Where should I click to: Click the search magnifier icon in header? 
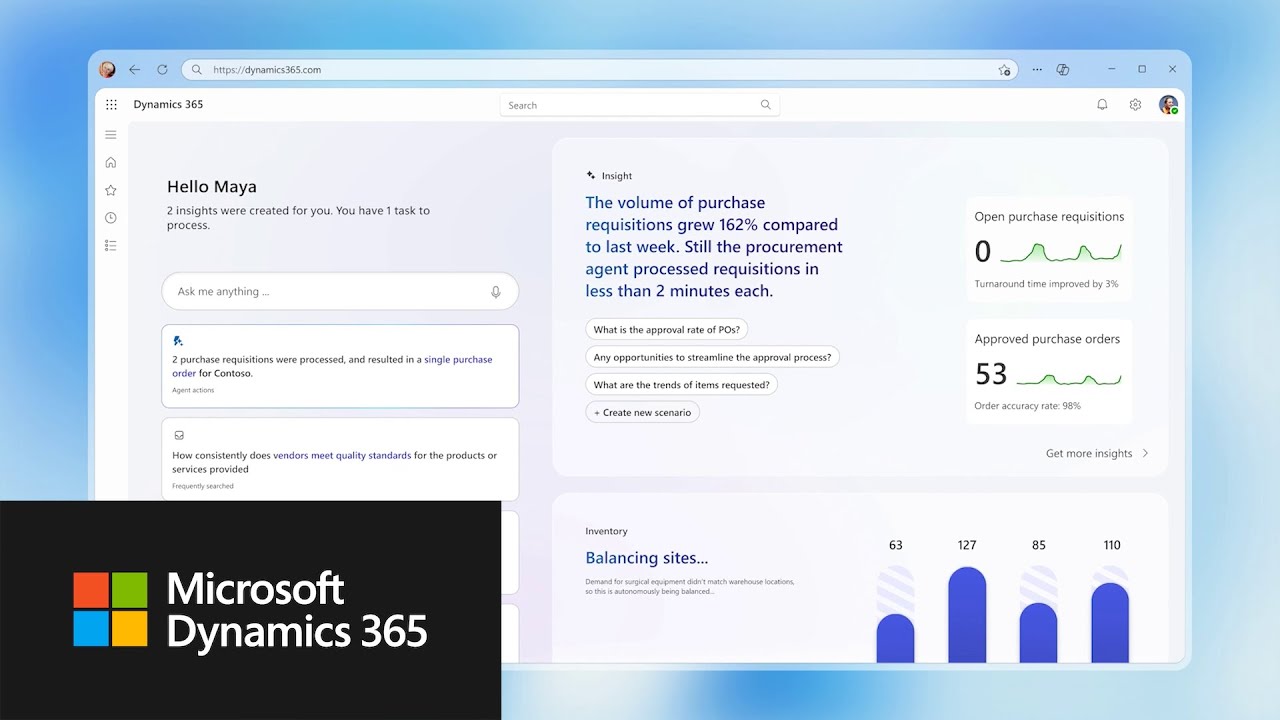point(765,104)
